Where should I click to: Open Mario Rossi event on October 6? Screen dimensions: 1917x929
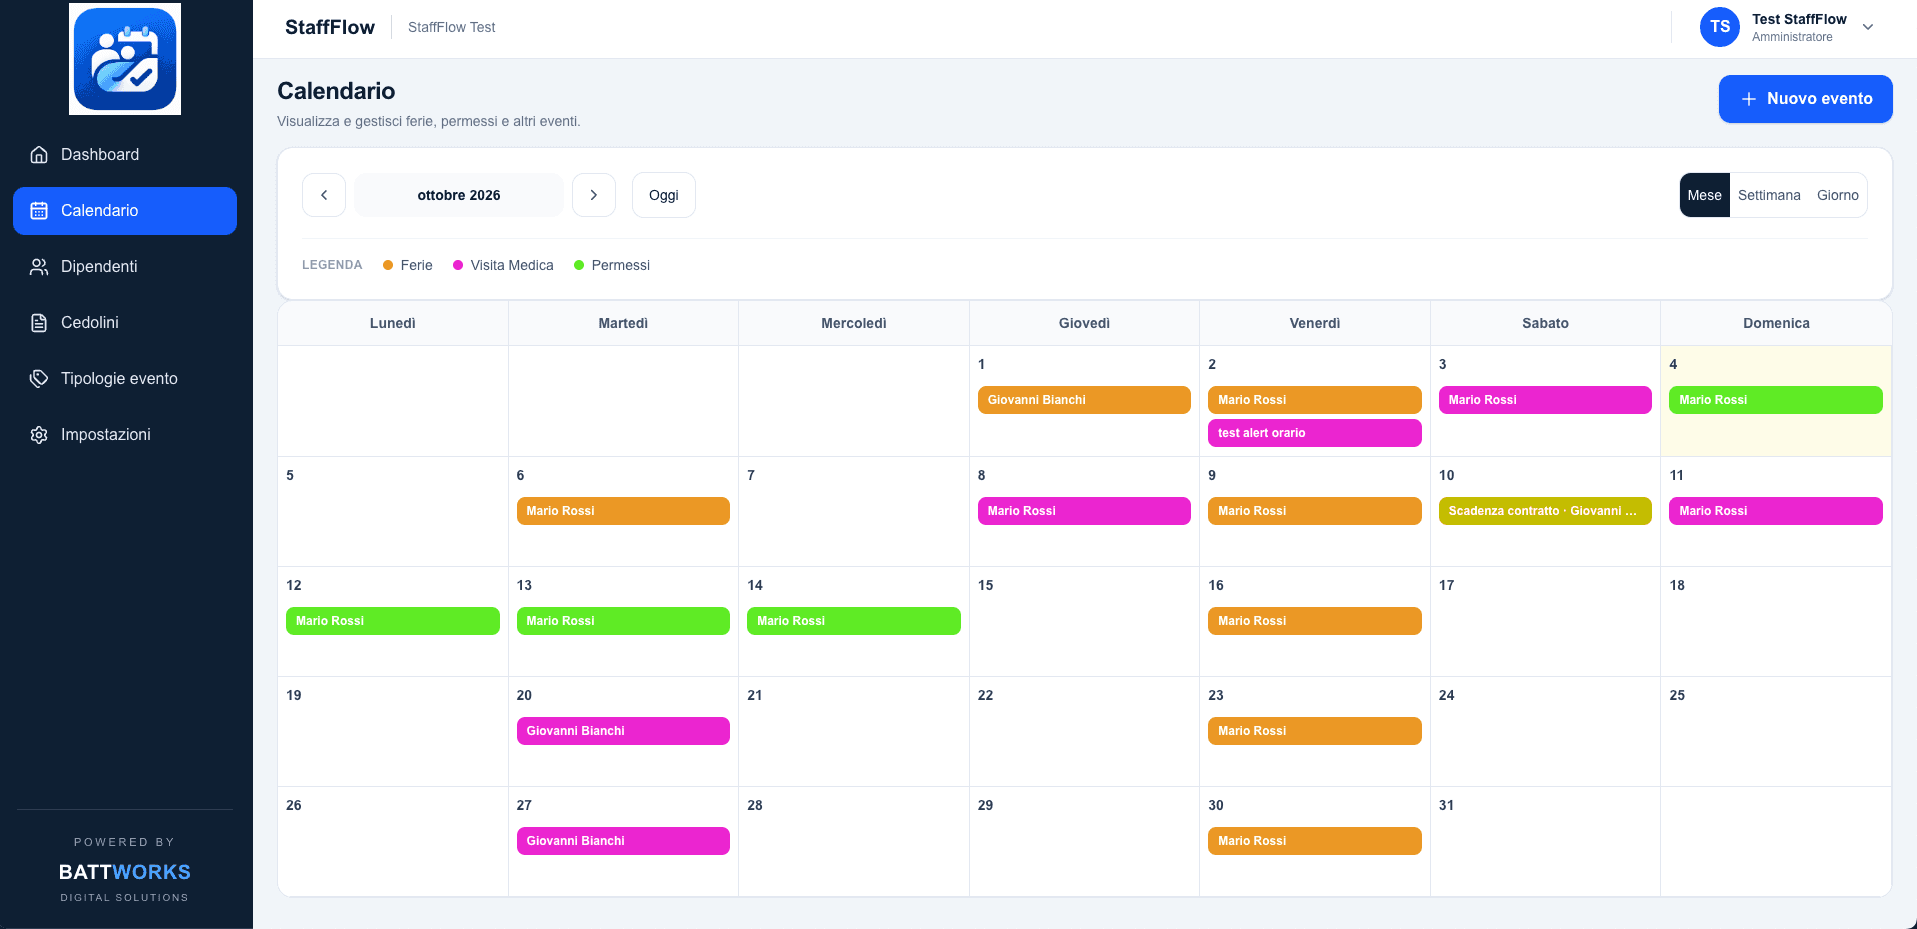[623, 511]
